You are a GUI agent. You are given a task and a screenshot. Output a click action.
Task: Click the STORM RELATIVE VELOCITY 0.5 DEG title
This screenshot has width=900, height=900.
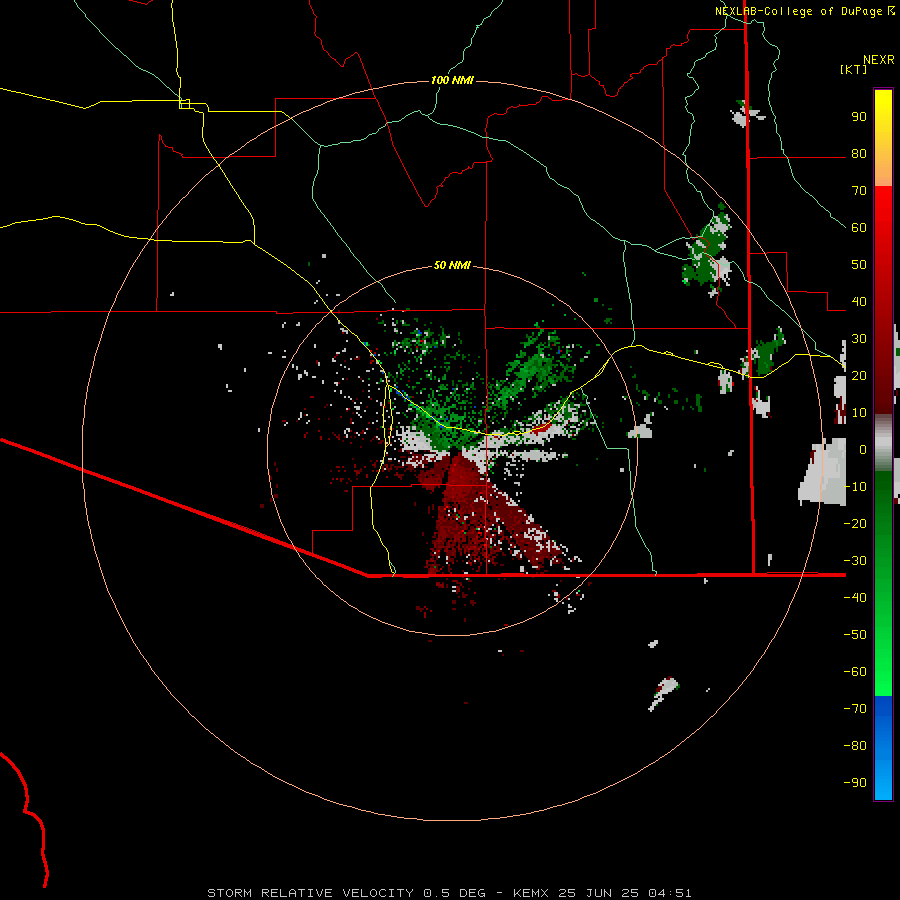pos(346,893)
